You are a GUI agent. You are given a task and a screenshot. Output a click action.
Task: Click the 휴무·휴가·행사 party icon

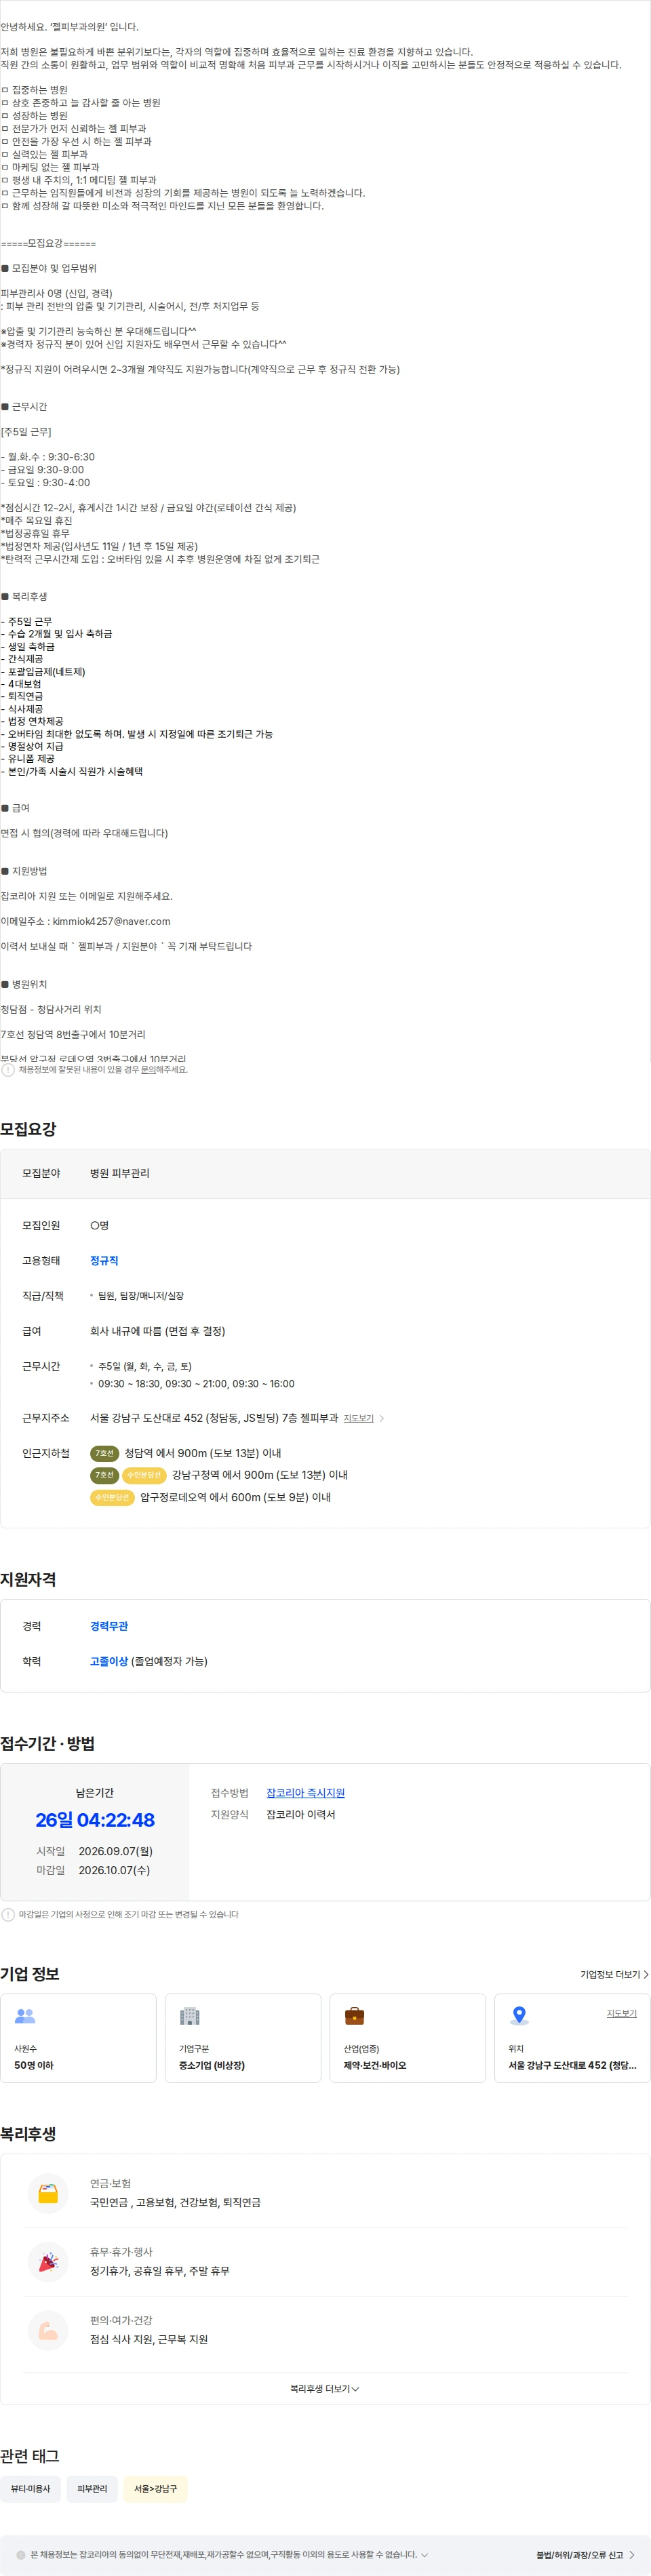click(x=48, y=2262)
